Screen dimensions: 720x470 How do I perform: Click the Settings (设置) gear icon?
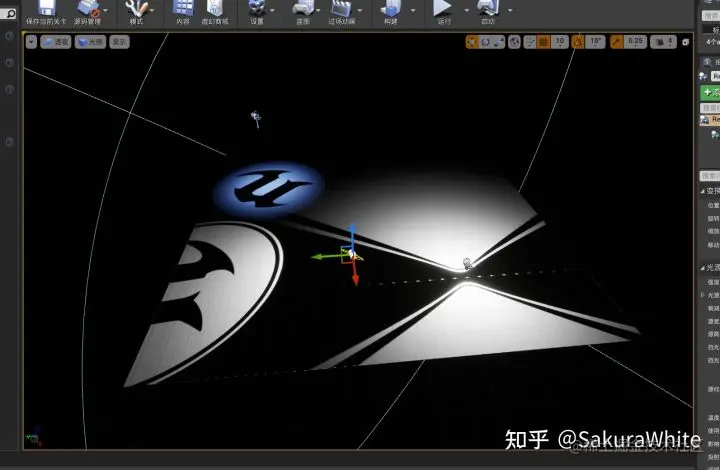pos(257,7)
